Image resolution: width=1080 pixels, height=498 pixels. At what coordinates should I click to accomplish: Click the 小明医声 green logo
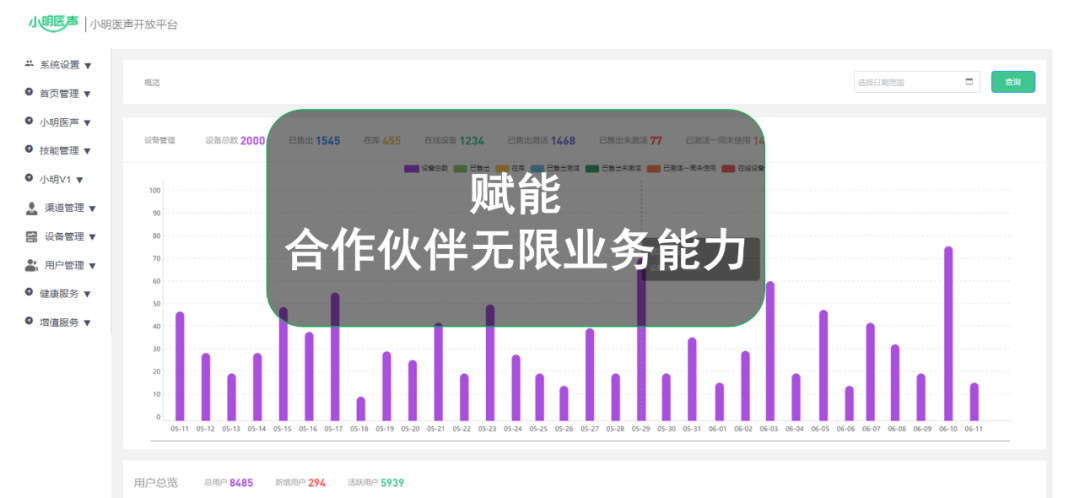point(54,23)
